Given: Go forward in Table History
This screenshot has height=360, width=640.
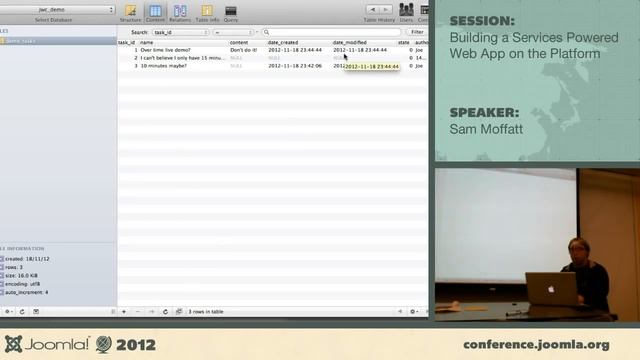Looking at the screenshot, I should pos(386,9).
